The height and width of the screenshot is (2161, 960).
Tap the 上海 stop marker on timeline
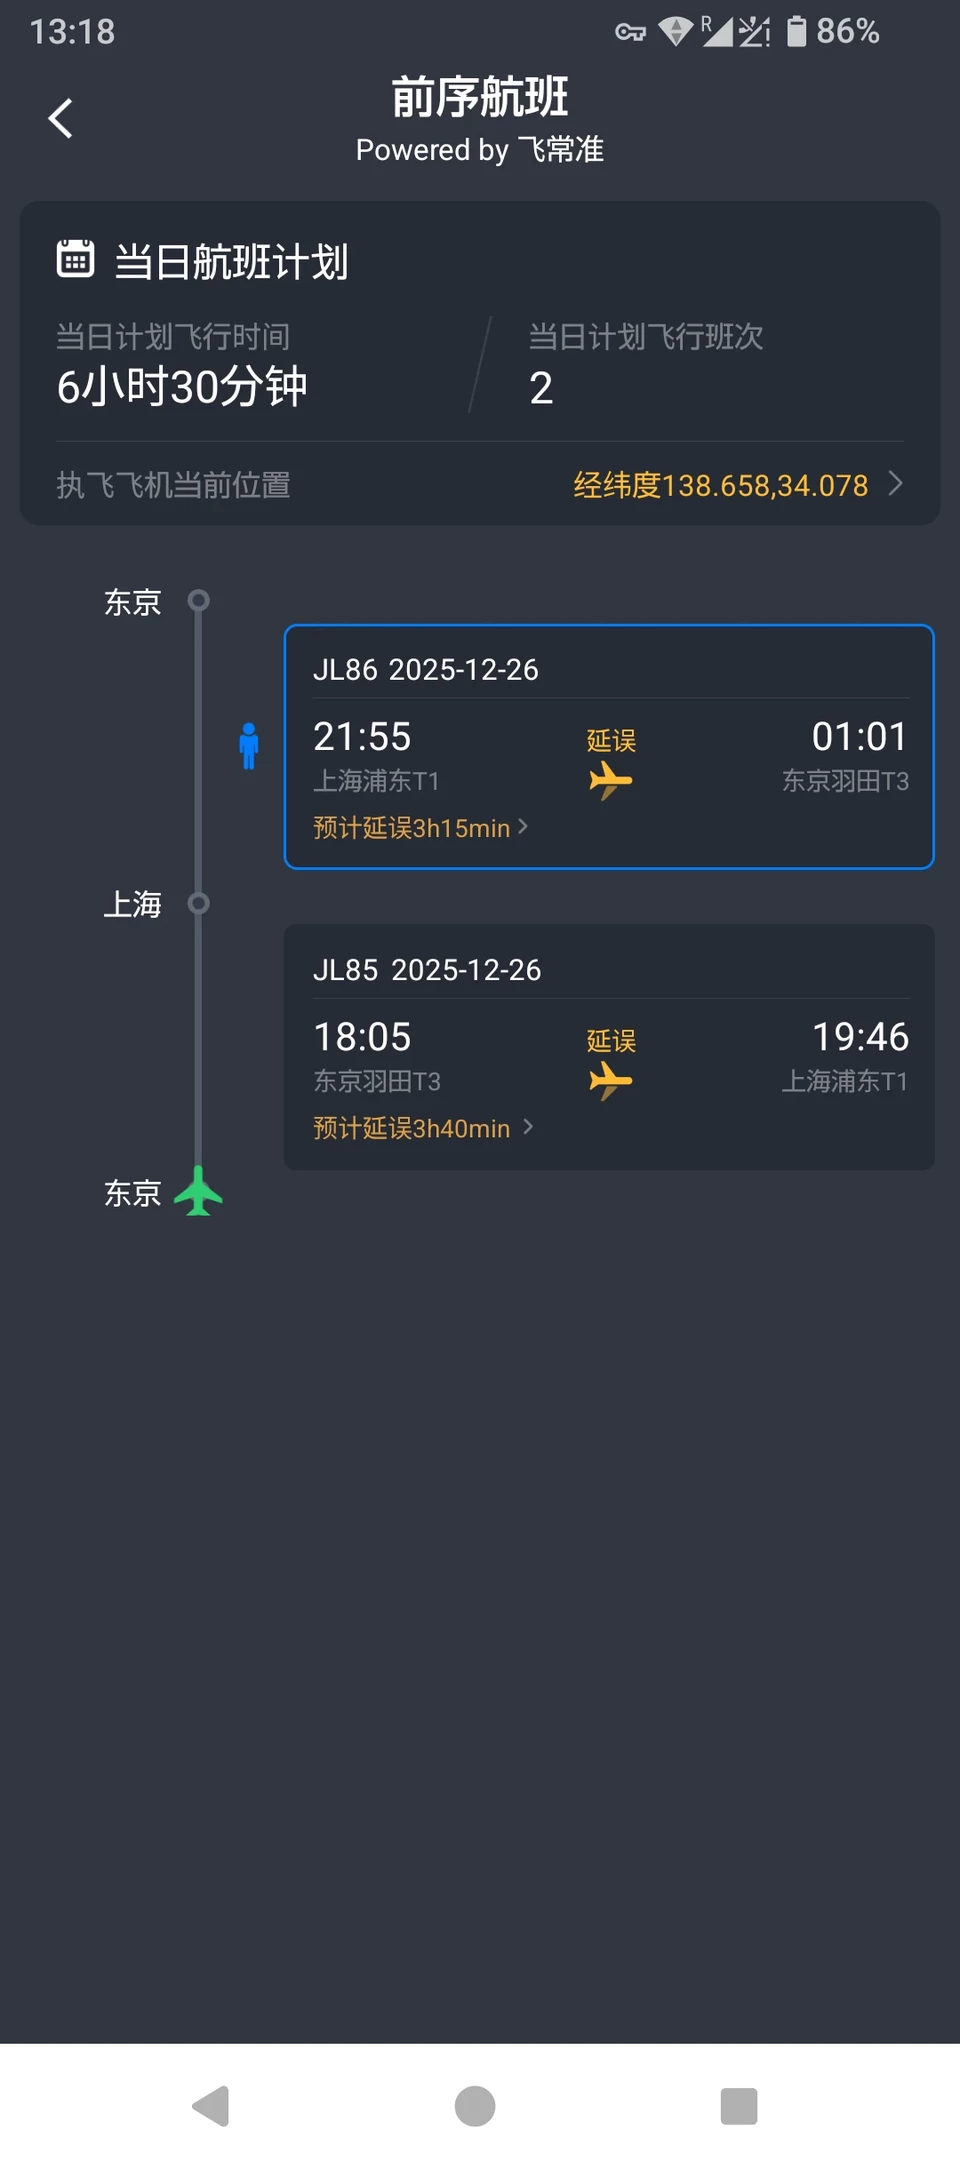point(199,904)
